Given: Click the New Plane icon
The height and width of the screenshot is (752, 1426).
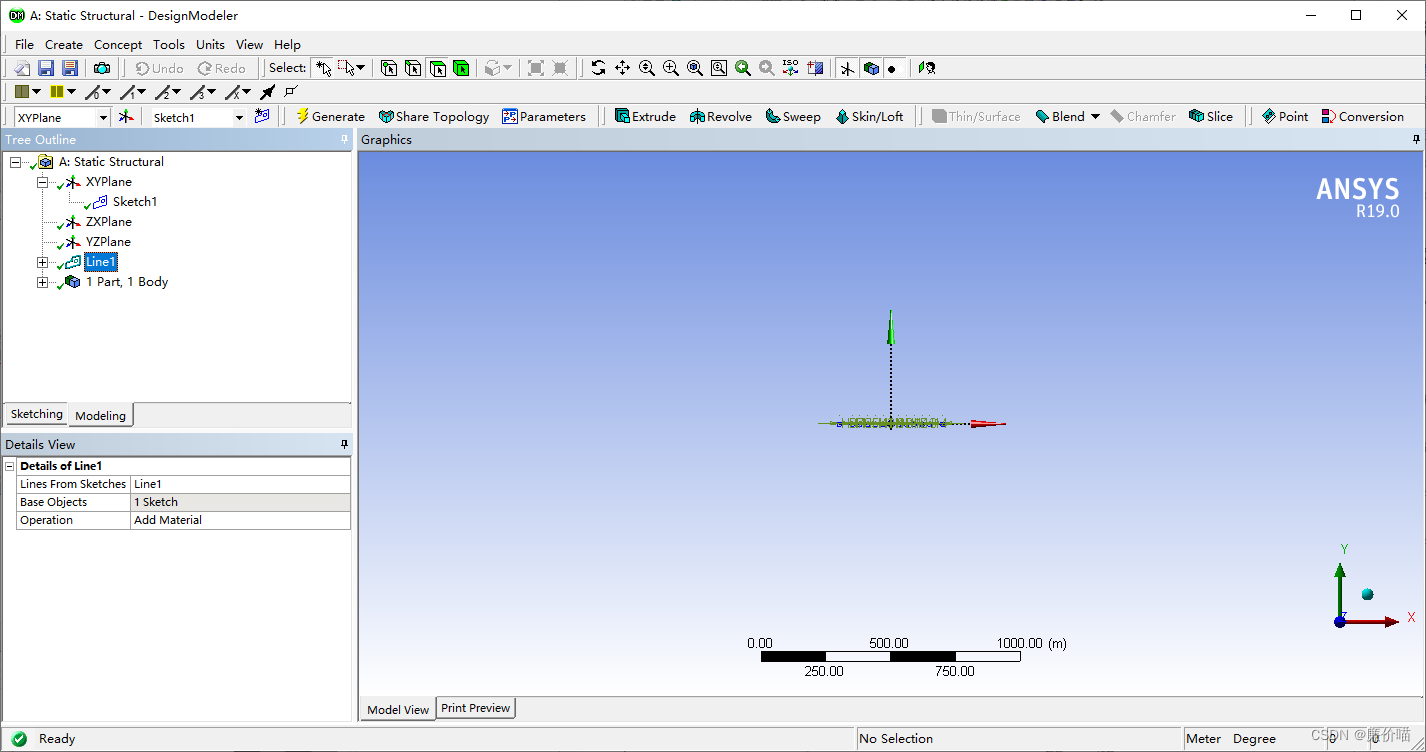Looking at the screenshot, I should (x=126, y=117).
